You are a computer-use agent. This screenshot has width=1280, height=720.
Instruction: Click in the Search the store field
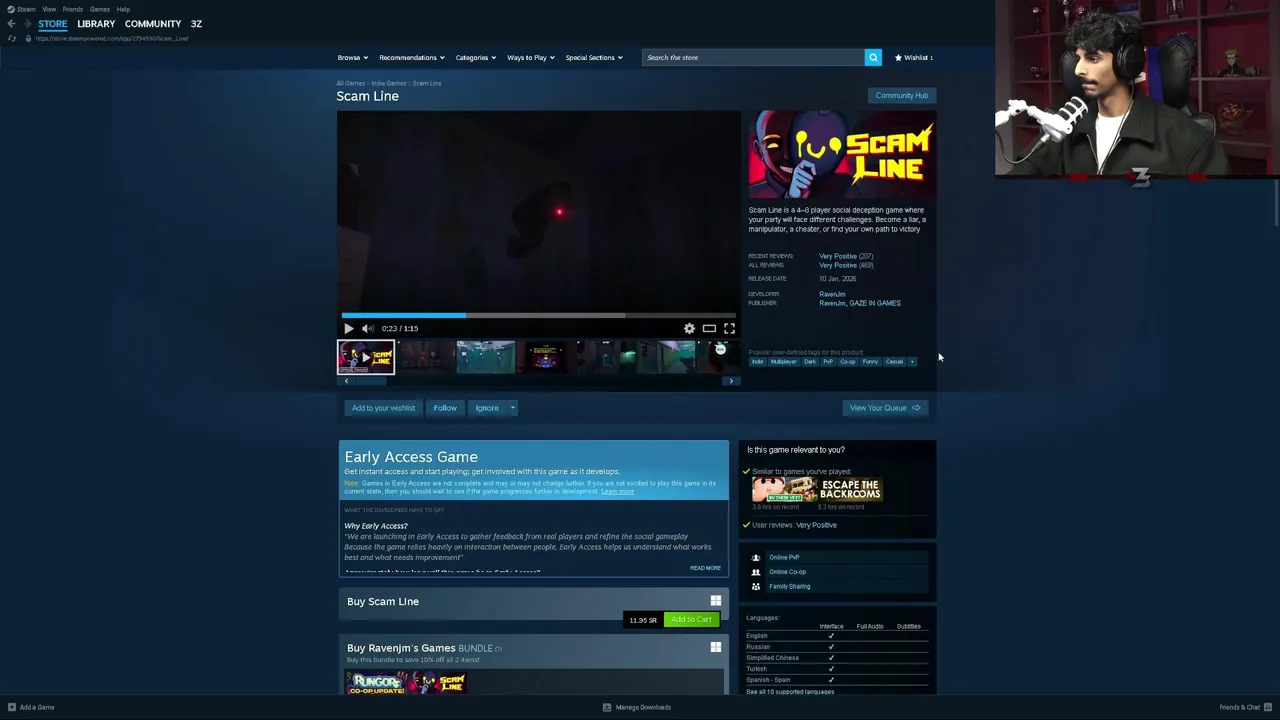(x=753, y=57)
